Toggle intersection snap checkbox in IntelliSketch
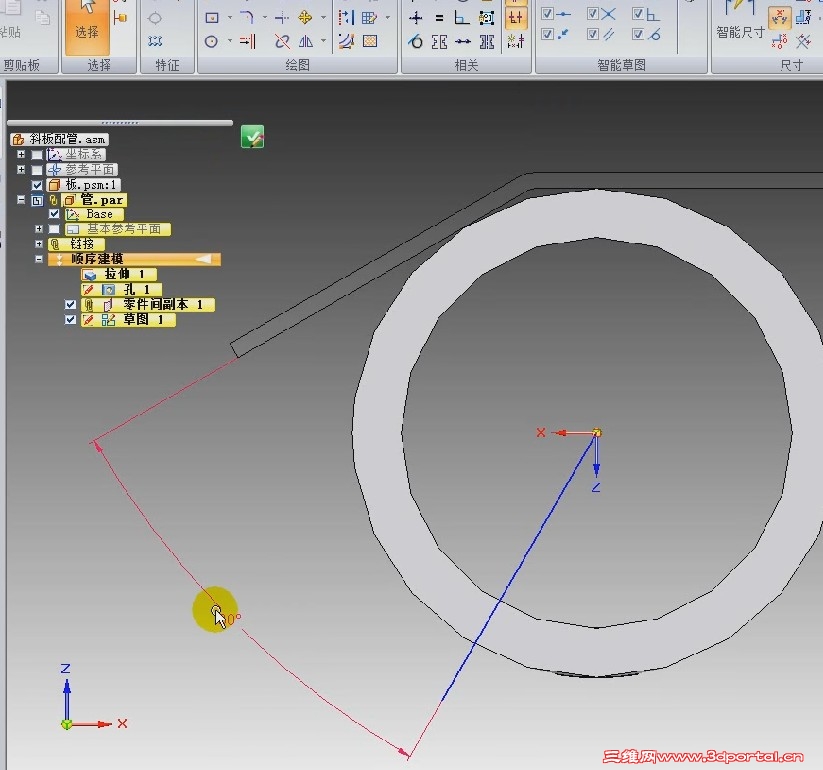823x770 pixels. tap(593, 14)
